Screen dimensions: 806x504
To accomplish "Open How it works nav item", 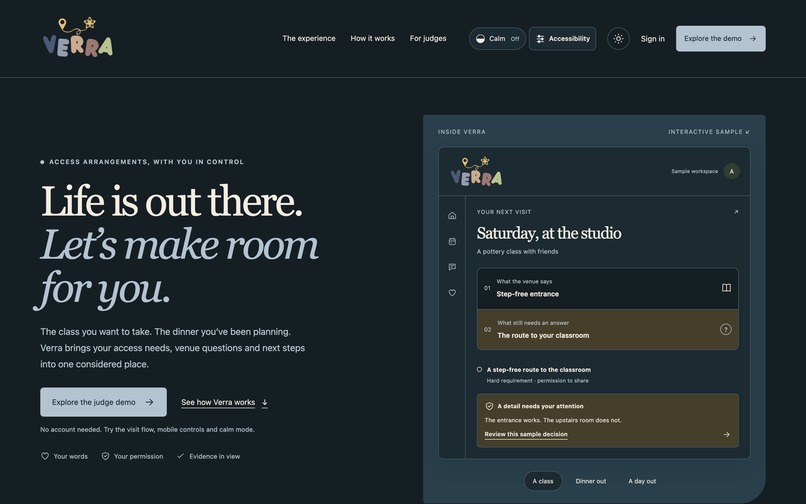I will [x=372, y=38].
